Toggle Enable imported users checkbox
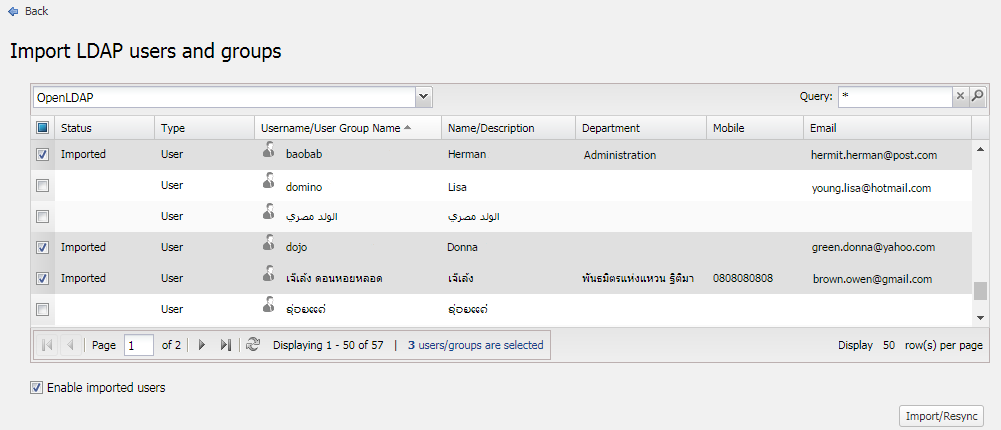The image size is (1001, 430). coord(37,388)
